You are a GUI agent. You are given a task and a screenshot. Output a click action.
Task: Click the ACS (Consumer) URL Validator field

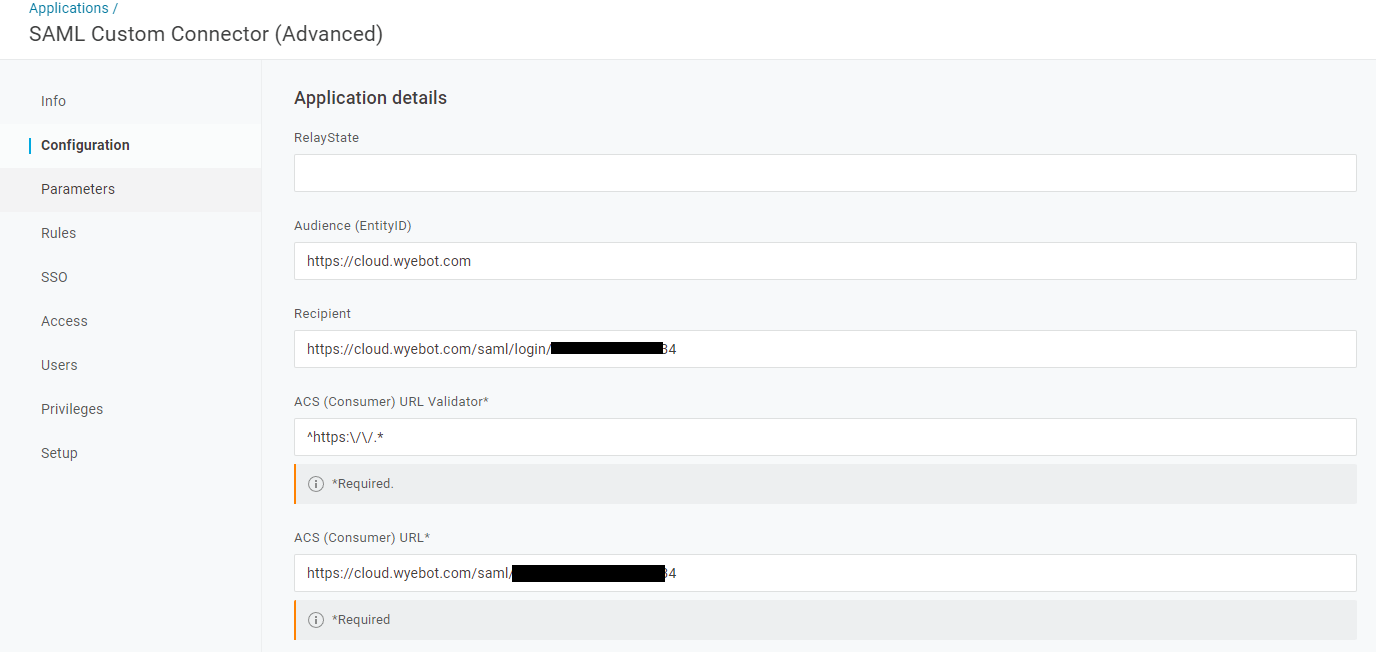coord(824,437)
